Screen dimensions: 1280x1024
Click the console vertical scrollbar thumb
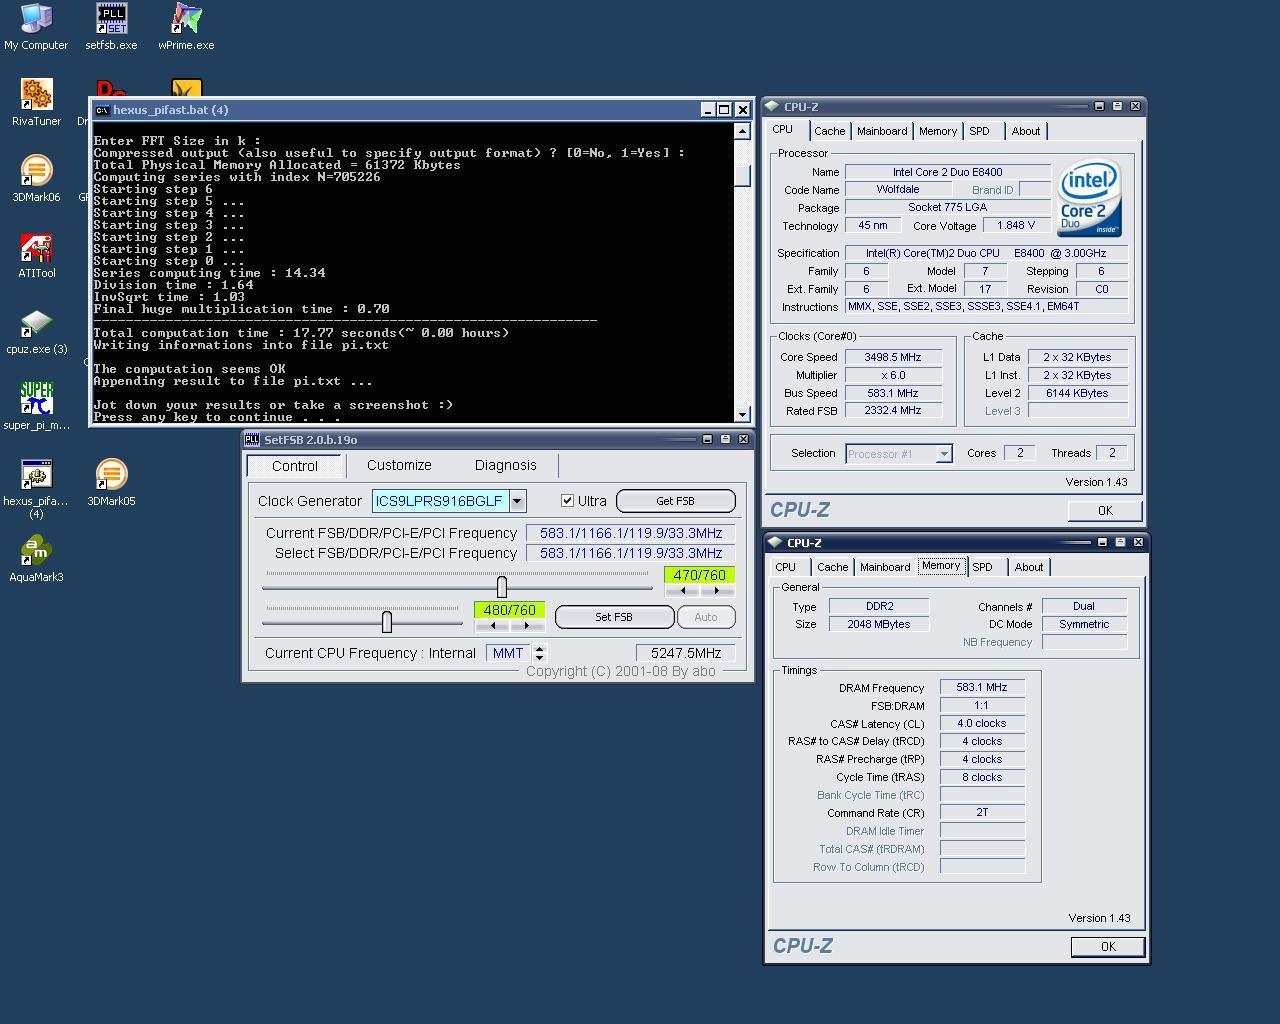click(x=742, y=174)
